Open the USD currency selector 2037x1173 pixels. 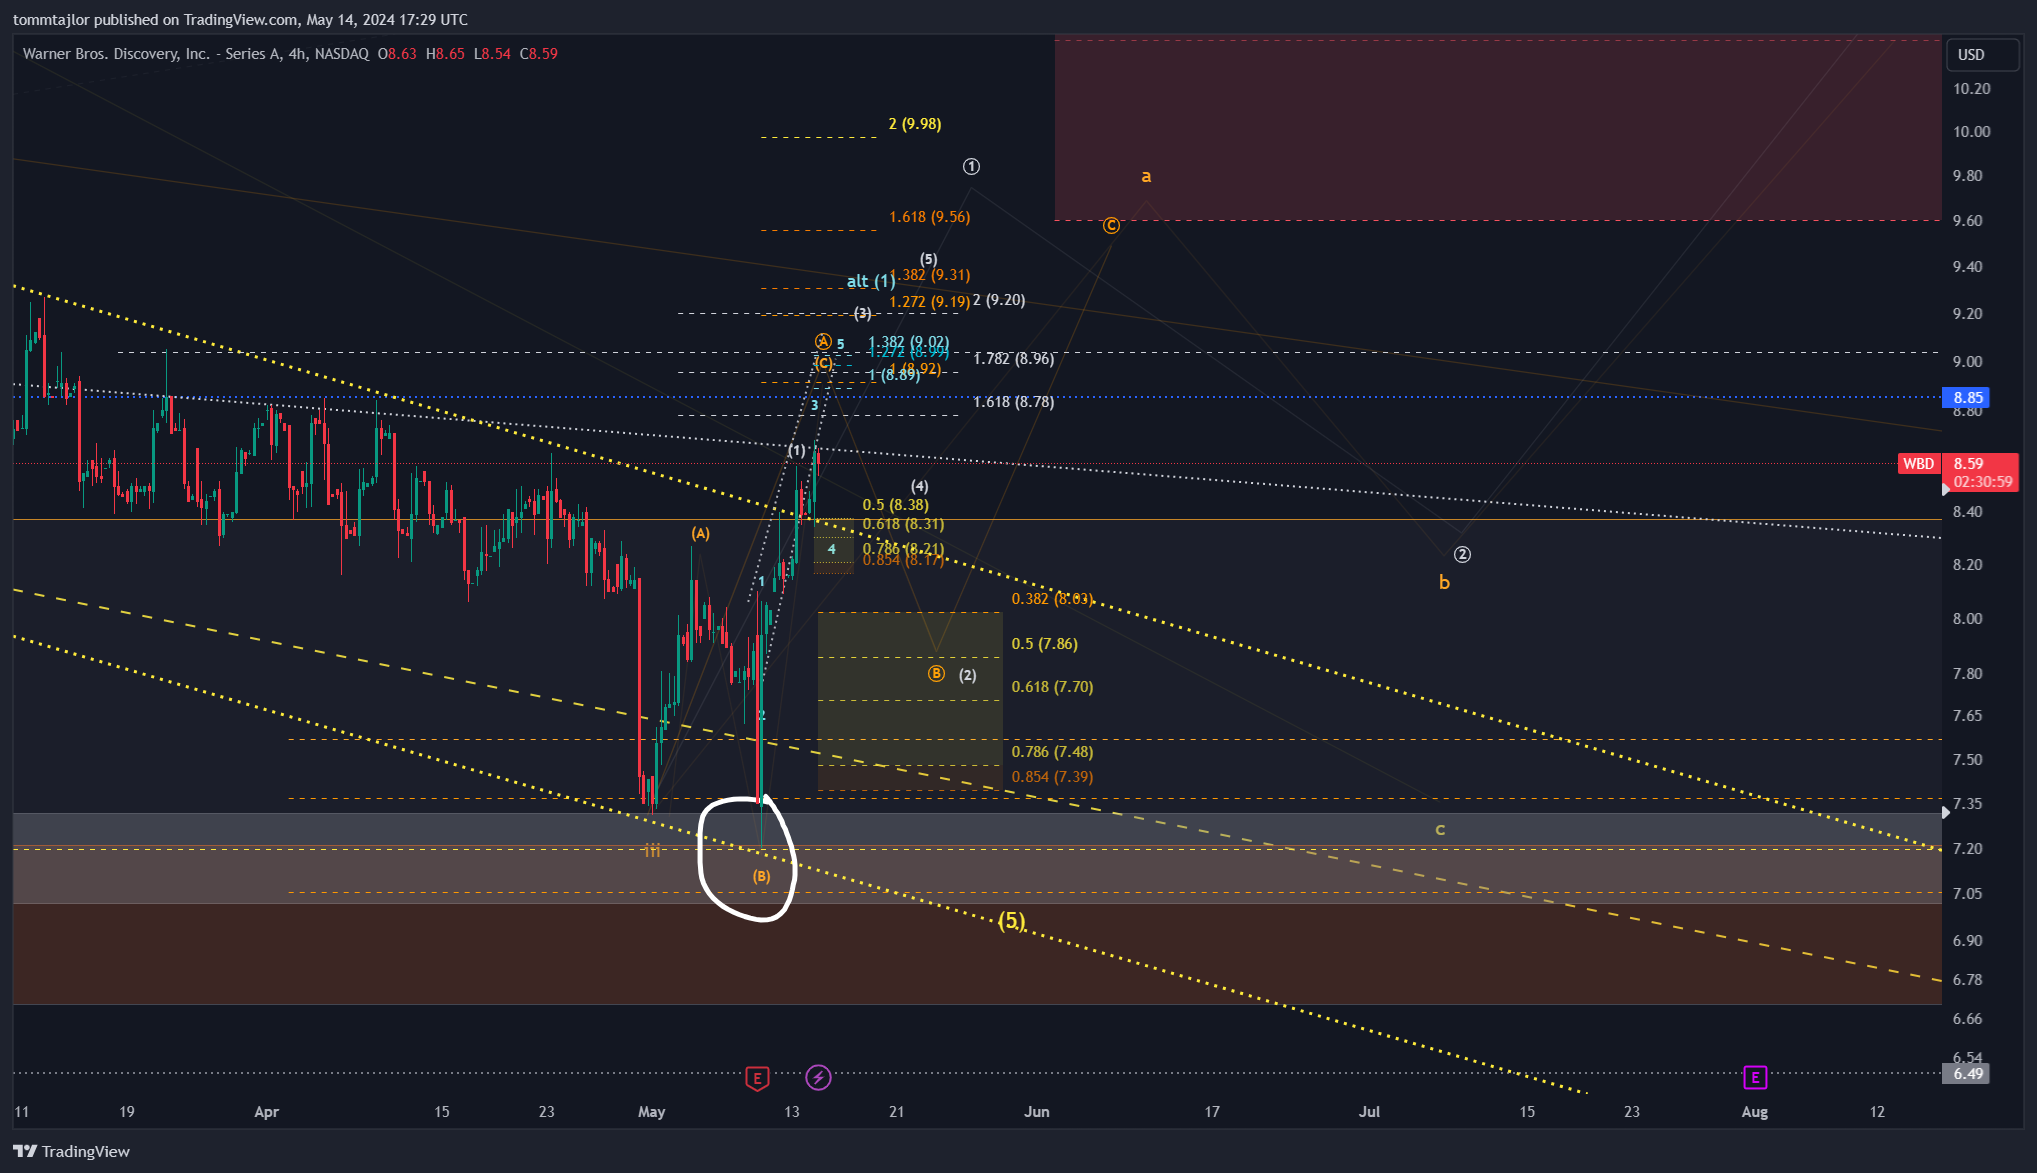tap(1982, 55)
